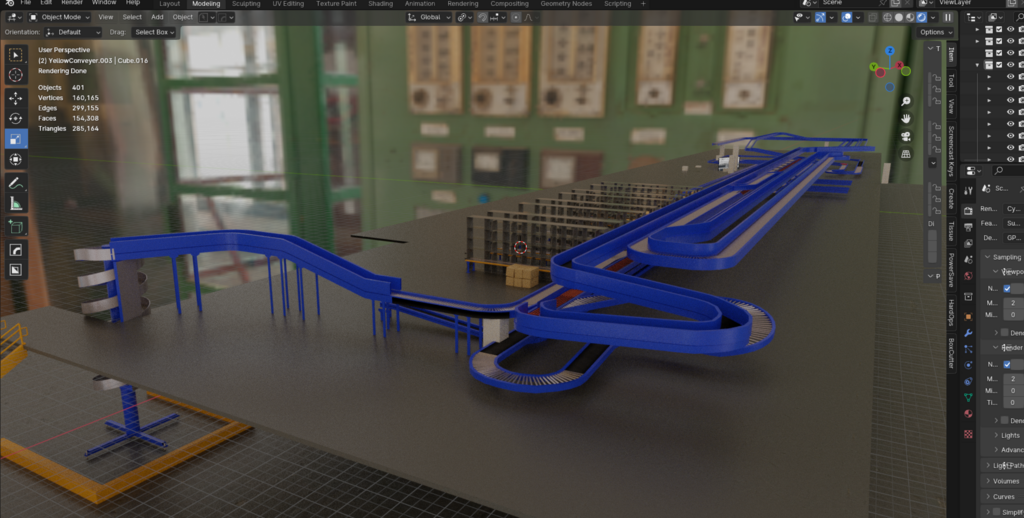Click the zoom magnifier viewport icon
The height and width of the screenshot is (518, 1024).
(x=905, y=101)
